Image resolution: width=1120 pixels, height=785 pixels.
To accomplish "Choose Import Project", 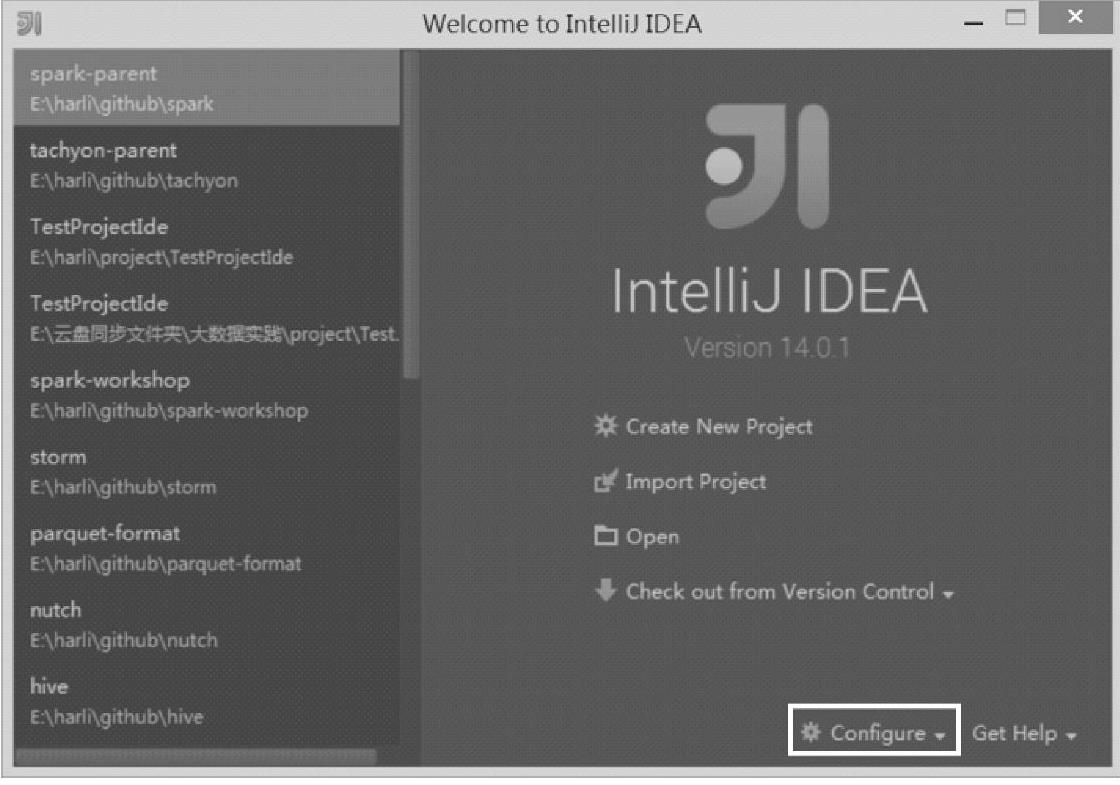I will point(695,481).
